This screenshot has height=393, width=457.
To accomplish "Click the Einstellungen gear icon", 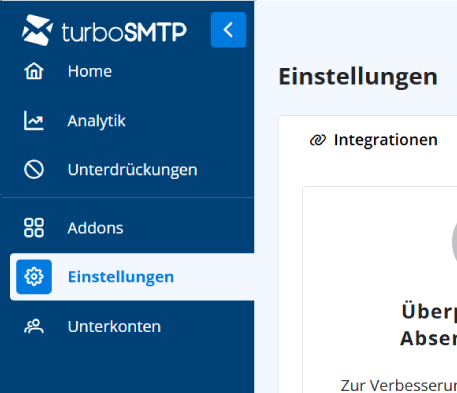I will (x=34, y=277).
